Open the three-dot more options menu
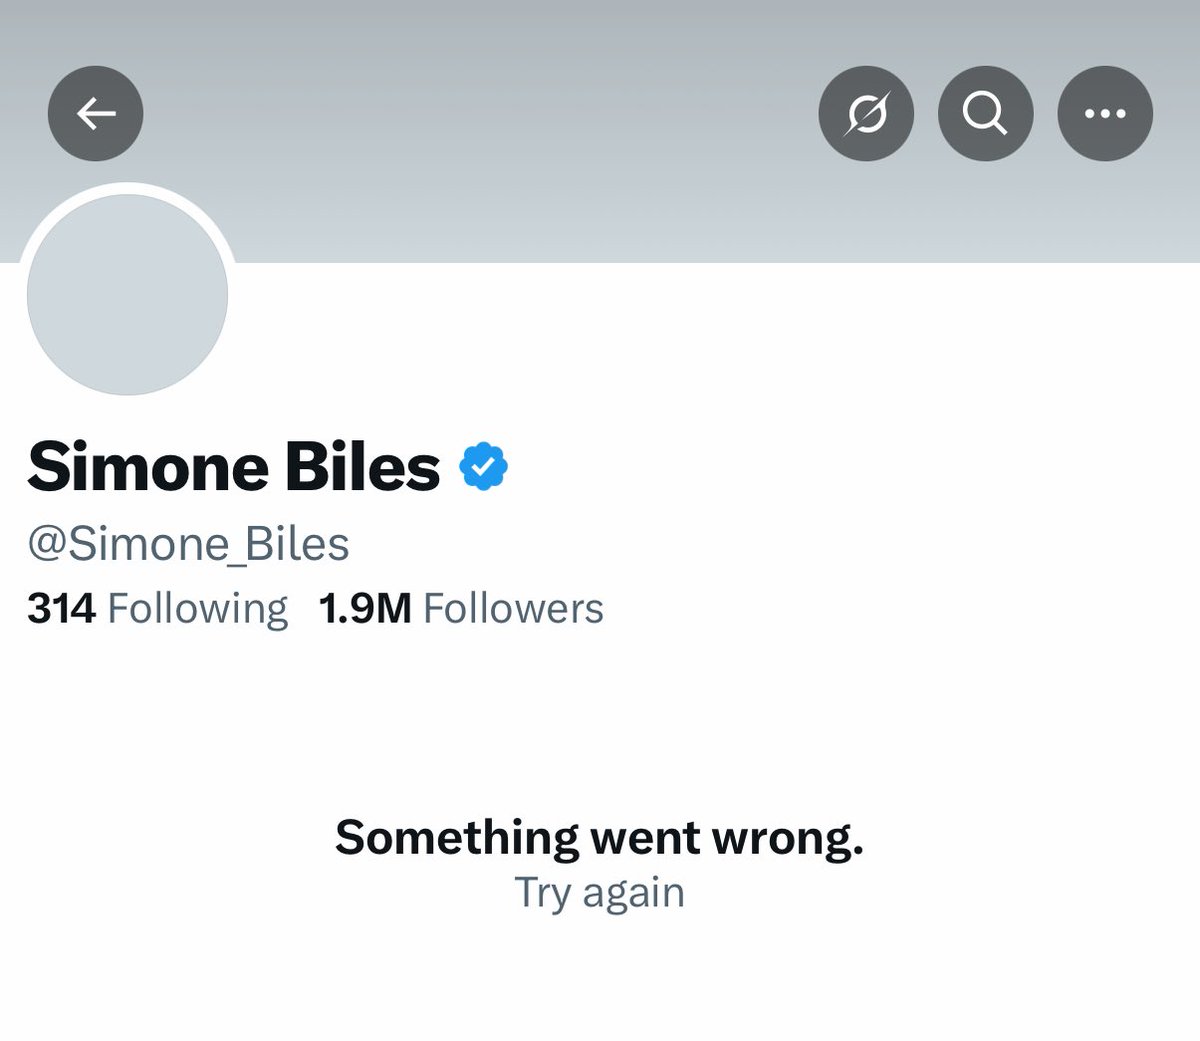Screen dimensions: 1200x1041 pos(1105,114)
